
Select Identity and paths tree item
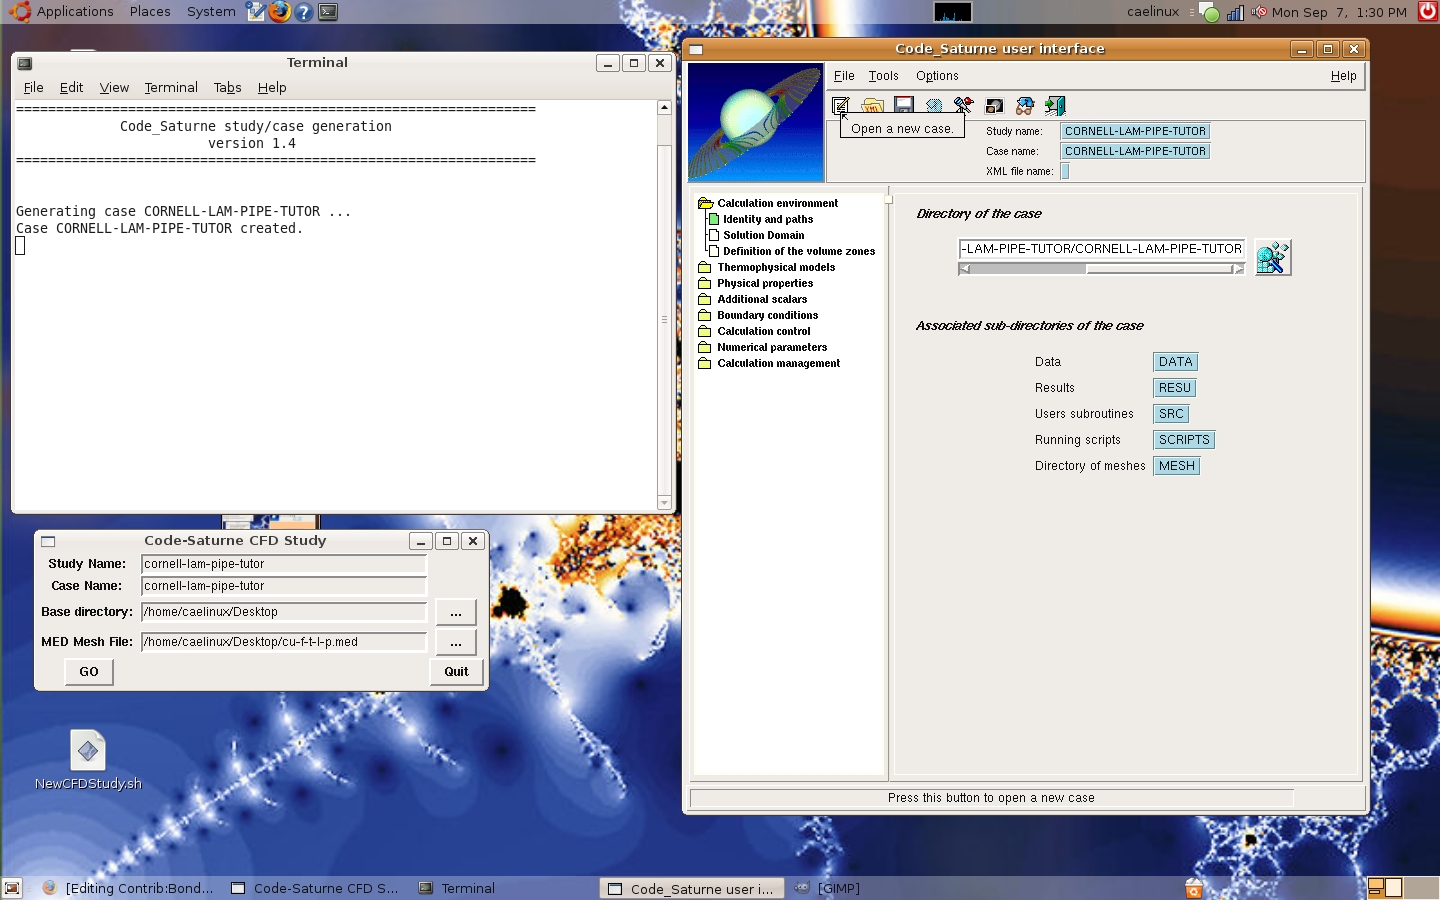tap(768, 219)
